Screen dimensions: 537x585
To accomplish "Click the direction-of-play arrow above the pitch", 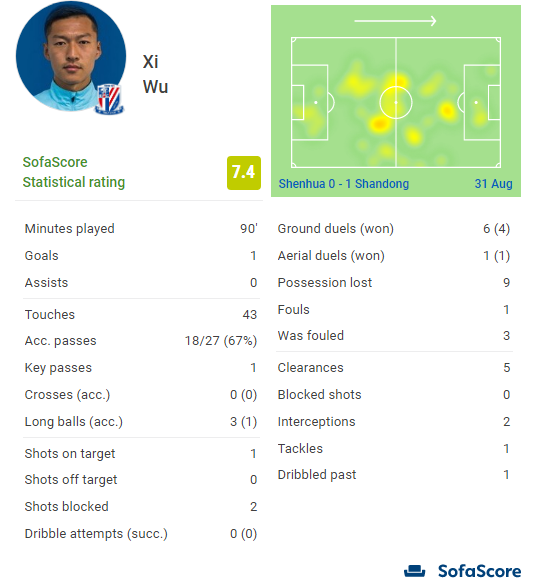I will coord(395,21).
